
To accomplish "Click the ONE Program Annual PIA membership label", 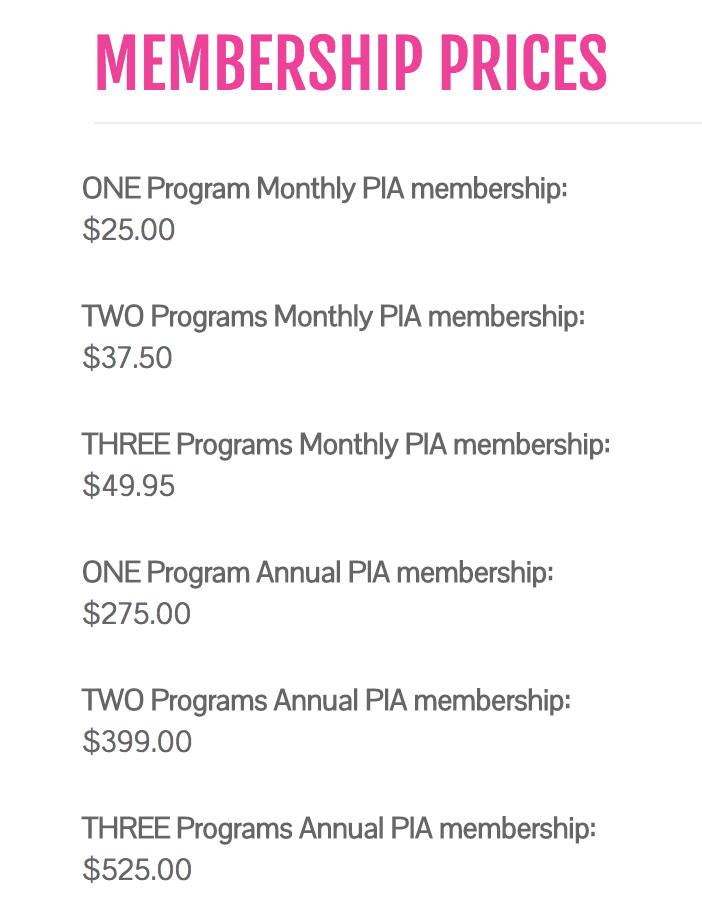I will [317, 573].
